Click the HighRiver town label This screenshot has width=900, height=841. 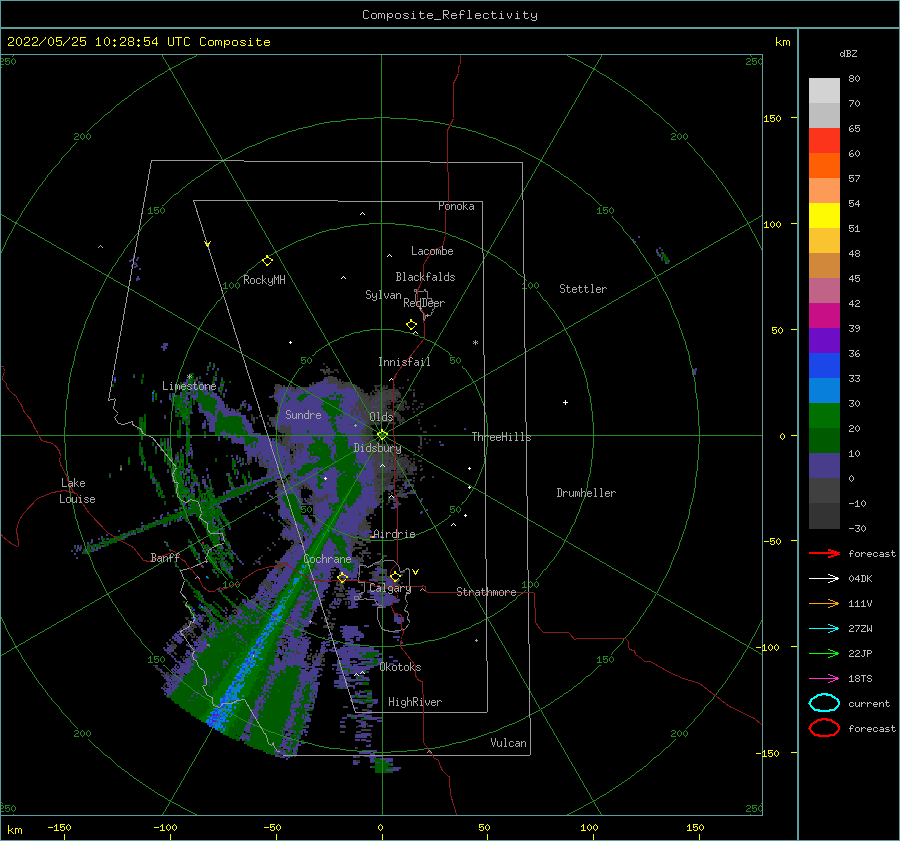415,702
